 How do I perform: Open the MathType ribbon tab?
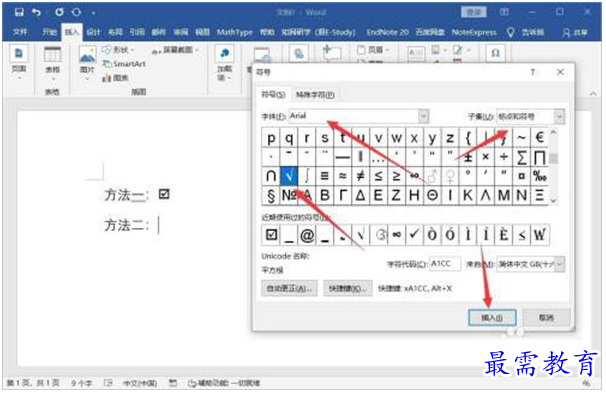pos(234,32)
